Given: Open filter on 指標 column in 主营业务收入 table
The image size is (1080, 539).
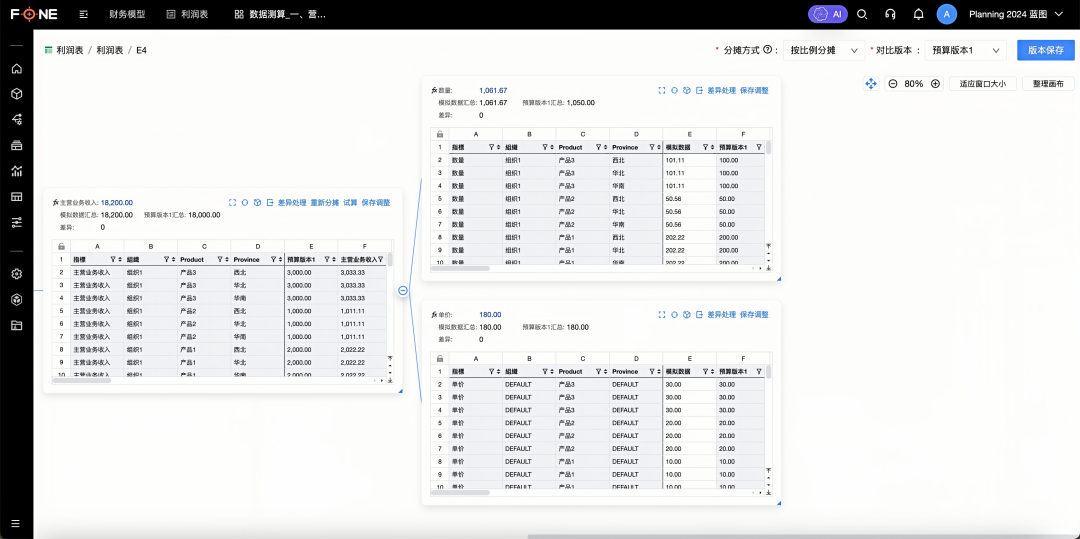Looking at the screenshot, I should pyautogui.click(x=112, y=260).
